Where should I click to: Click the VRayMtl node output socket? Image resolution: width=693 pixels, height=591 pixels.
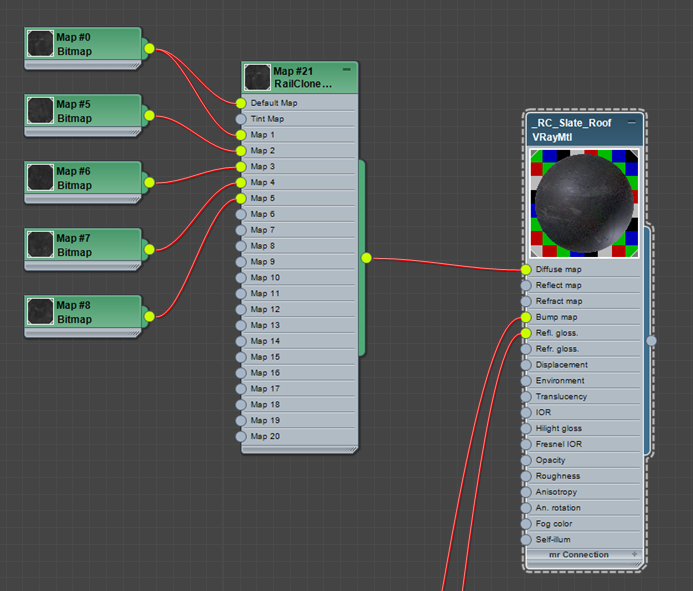651,341
